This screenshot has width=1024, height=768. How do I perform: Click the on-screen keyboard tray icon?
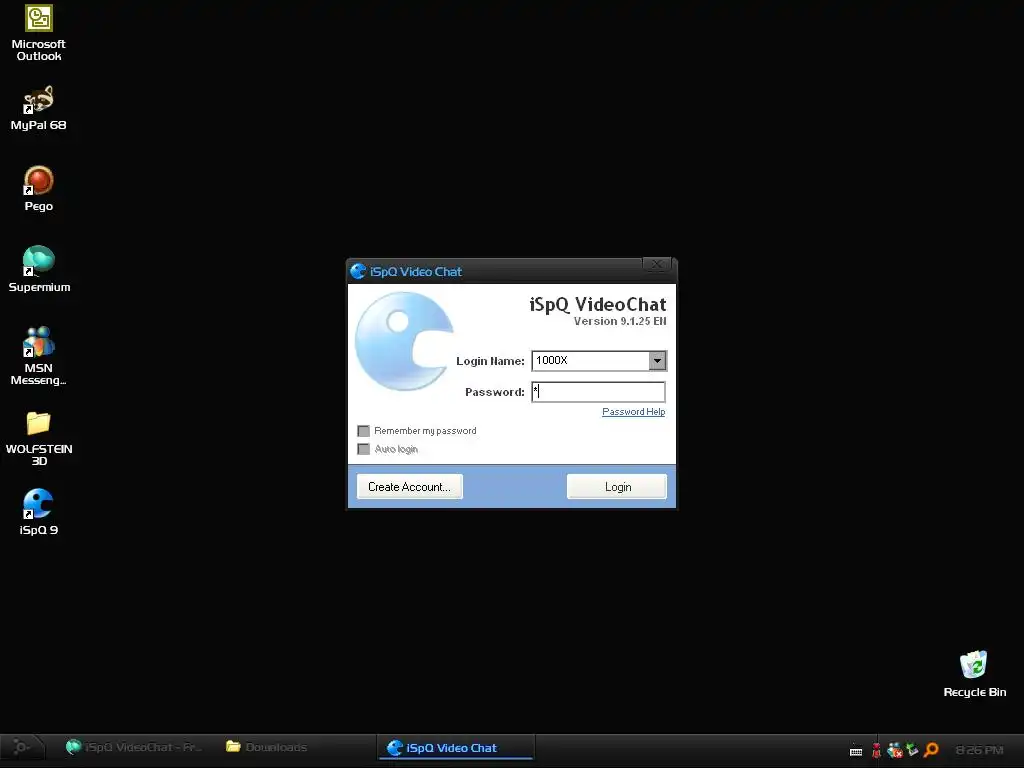coord(856,752)
